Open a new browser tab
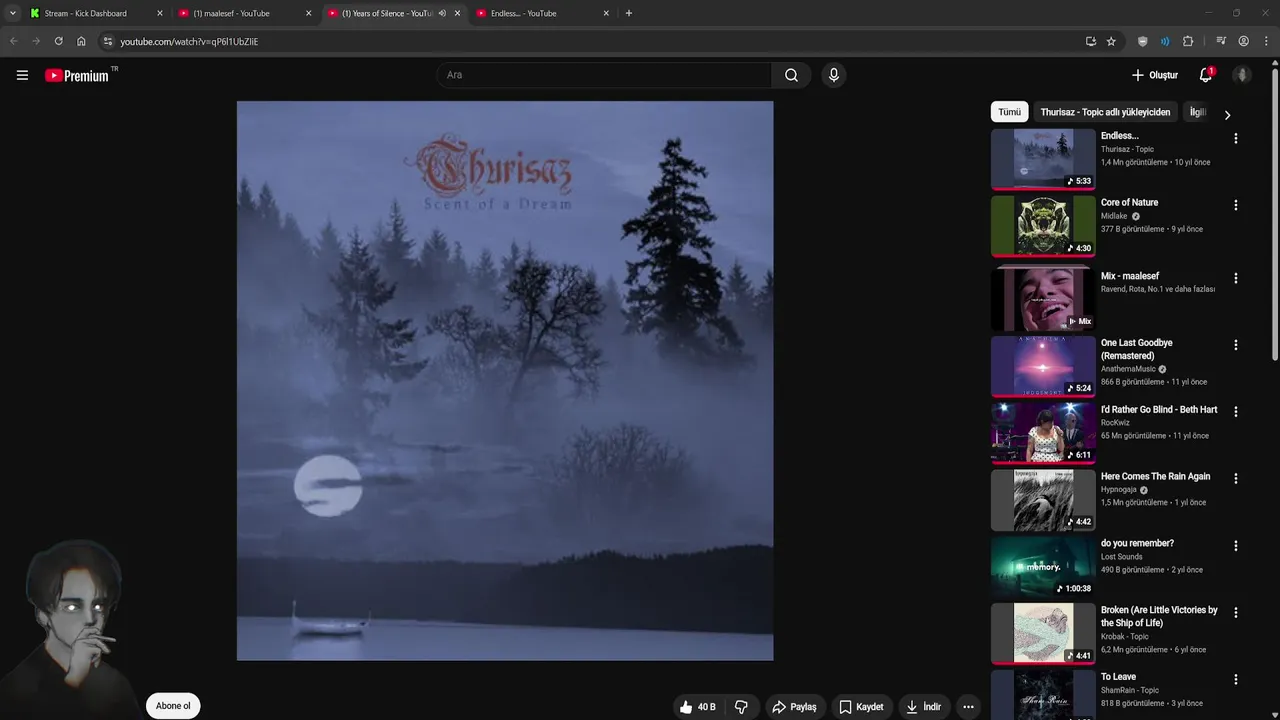Image resolution: width=1280 pixels, height=720 pixels. pos(628,13)
